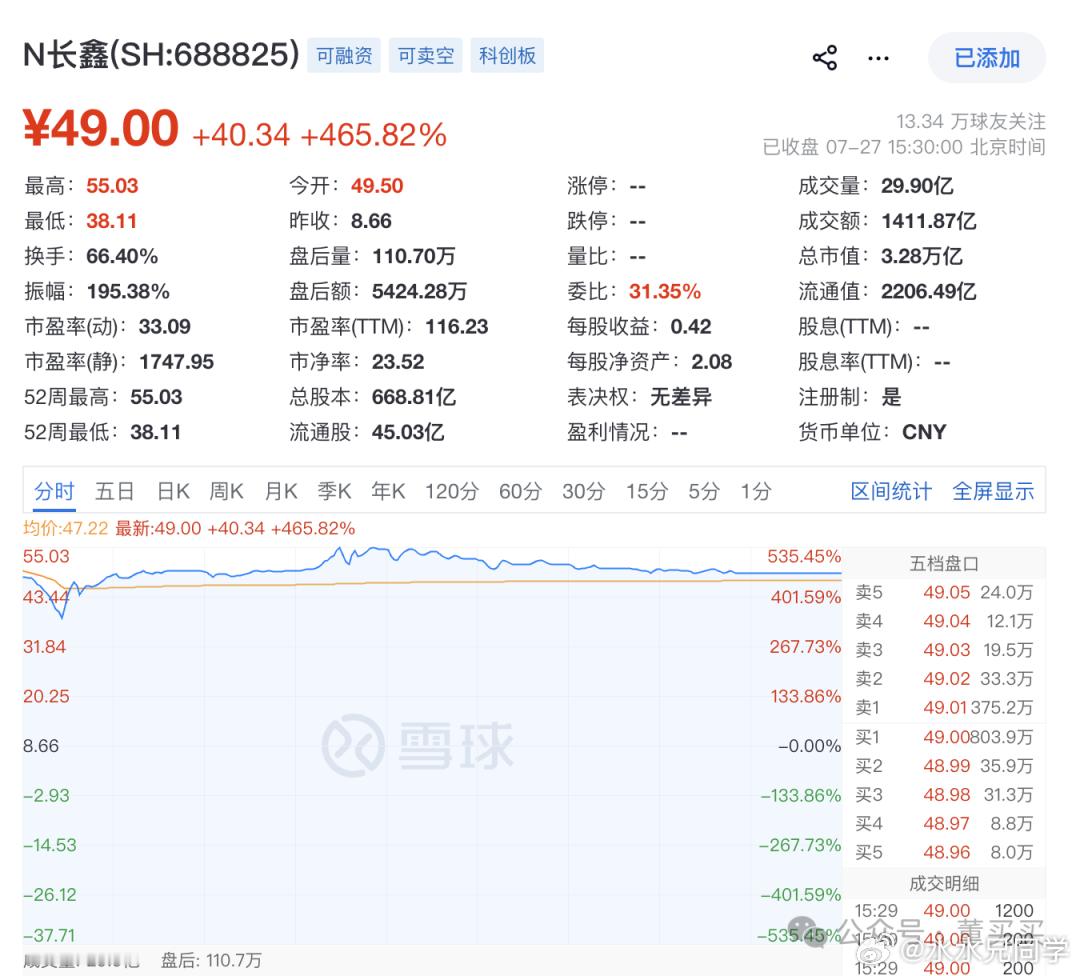
Task: Click the 盘后量 value 110.70万
Action: 414,256
